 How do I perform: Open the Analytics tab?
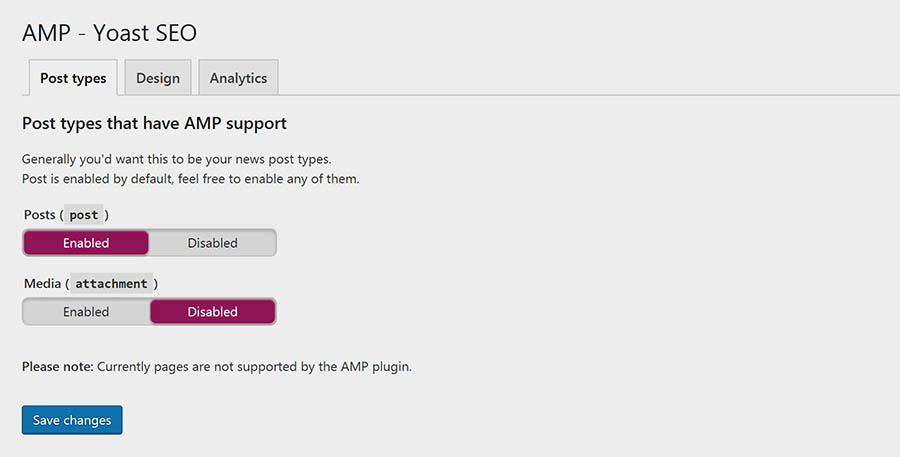pos(238,78)
